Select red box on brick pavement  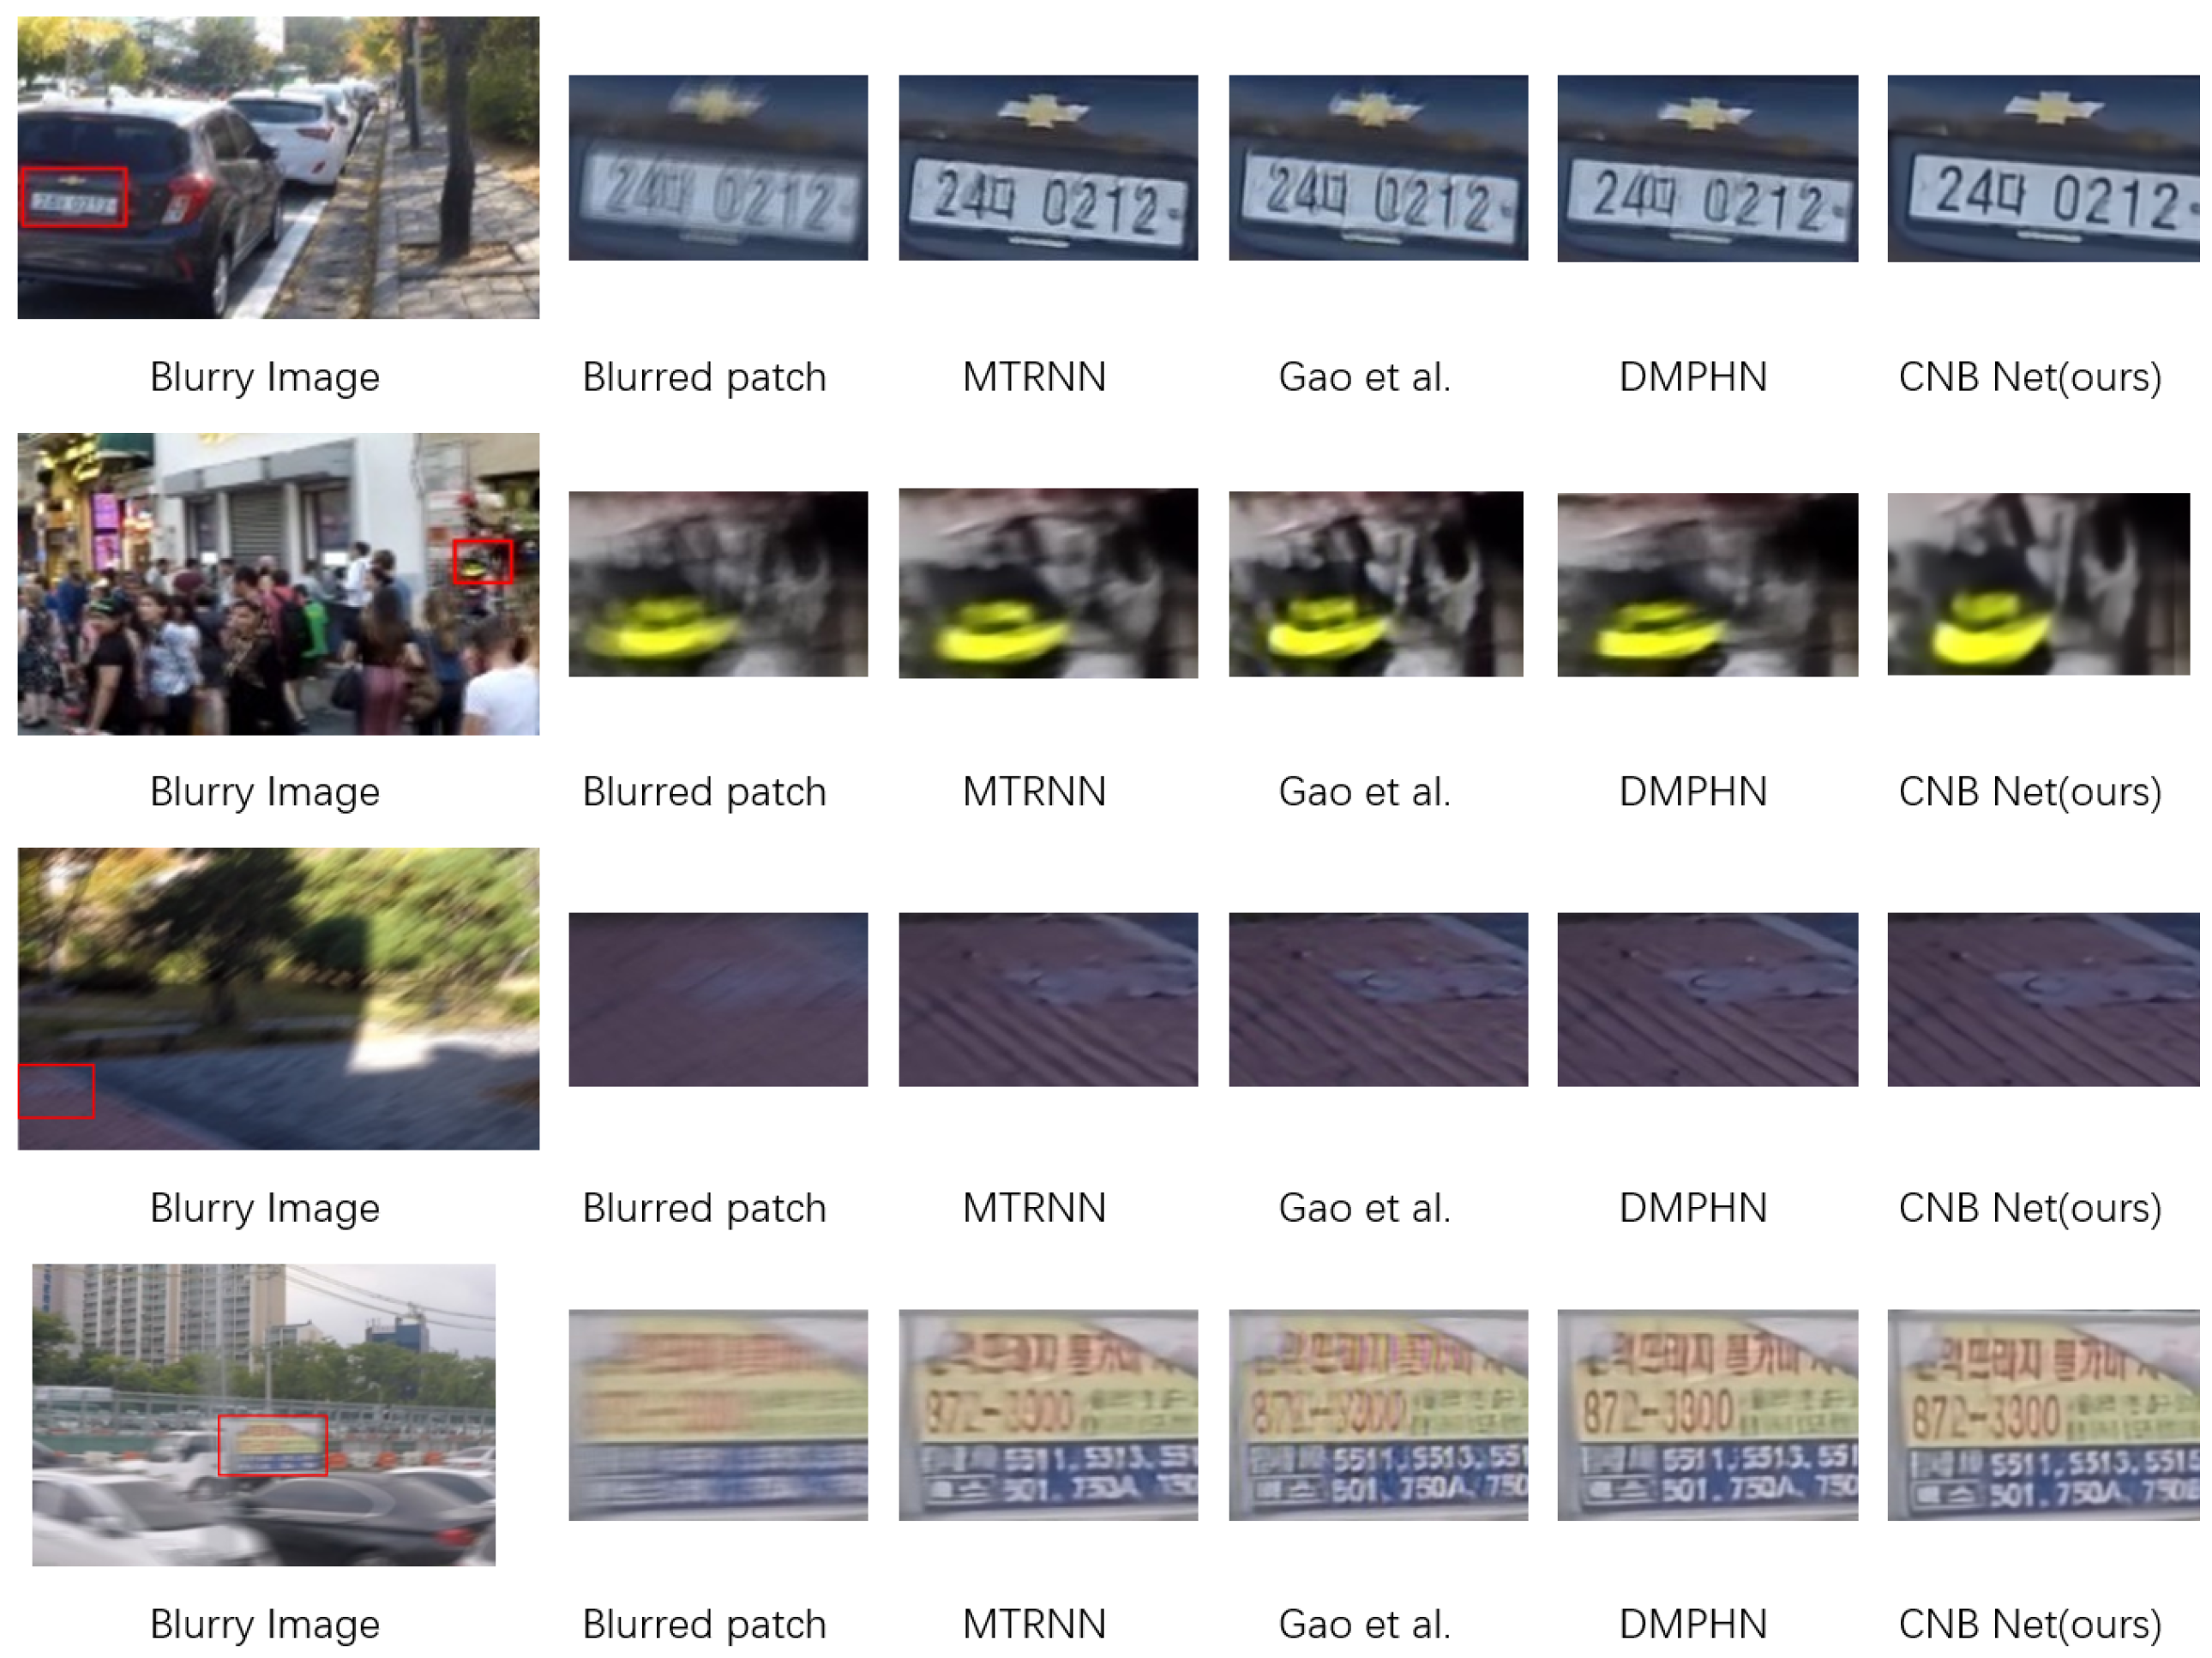(57, 1091)
